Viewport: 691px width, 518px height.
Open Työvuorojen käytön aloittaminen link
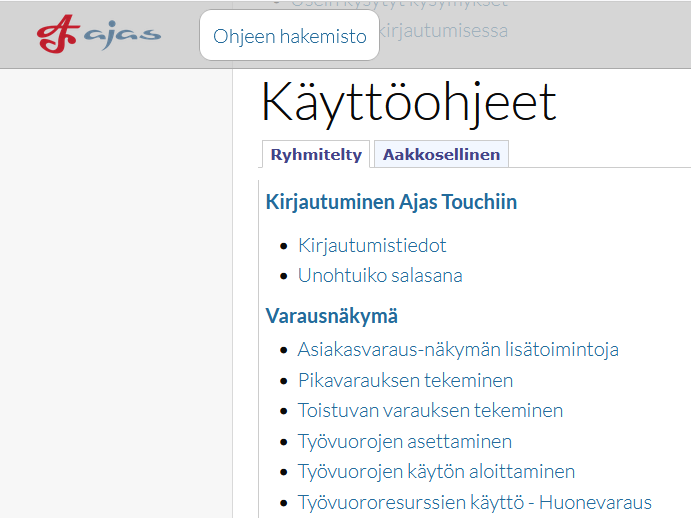pos(436,472)
